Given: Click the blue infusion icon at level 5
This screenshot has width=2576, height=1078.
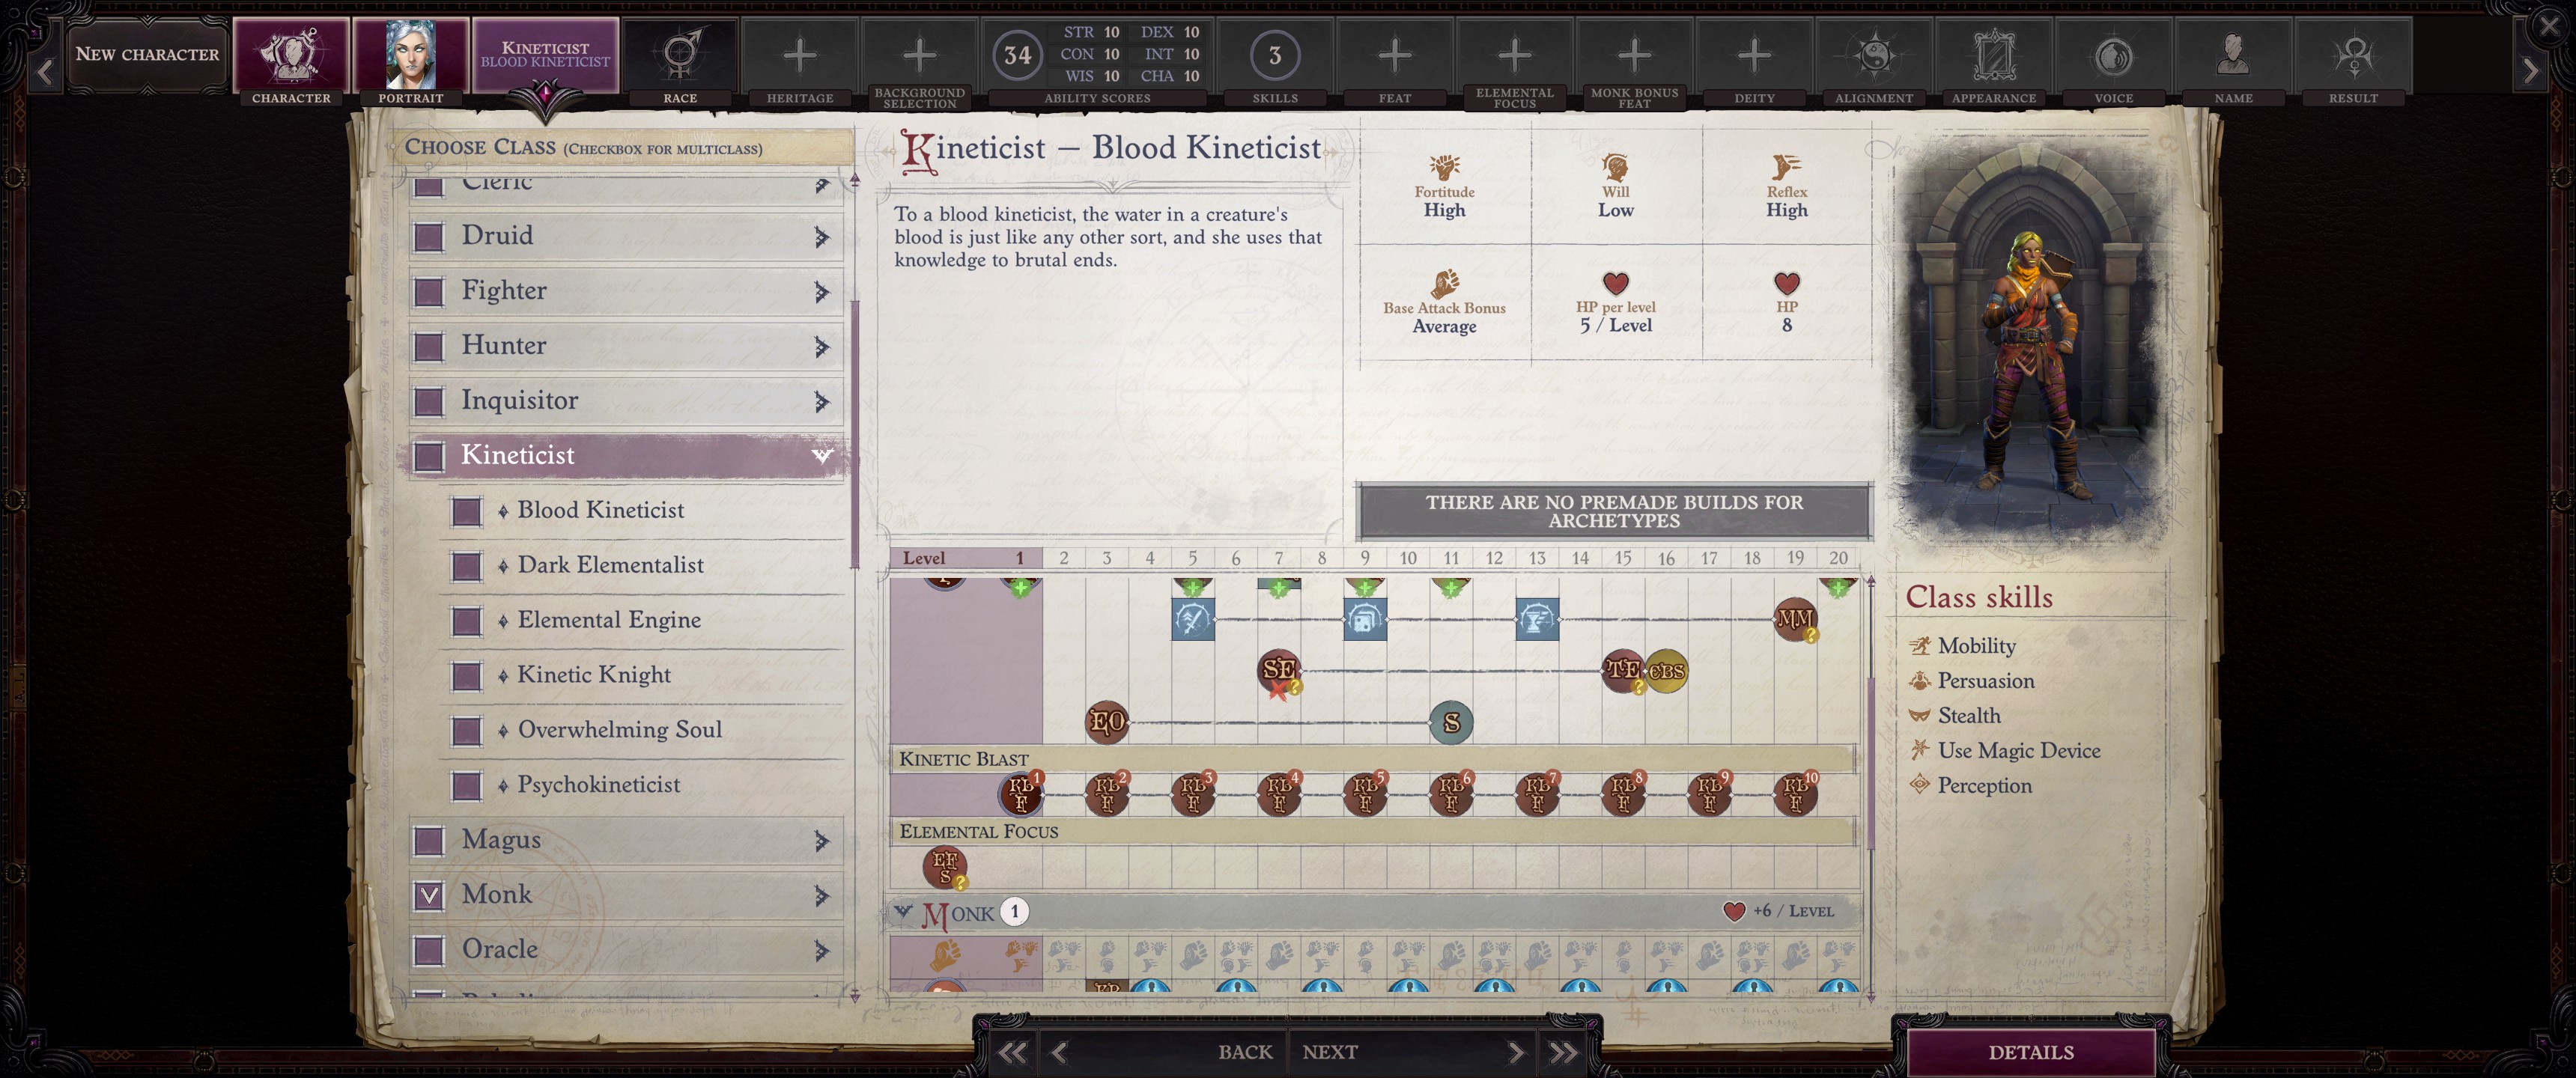Looking at the screenshot, I should point(1192,619).
